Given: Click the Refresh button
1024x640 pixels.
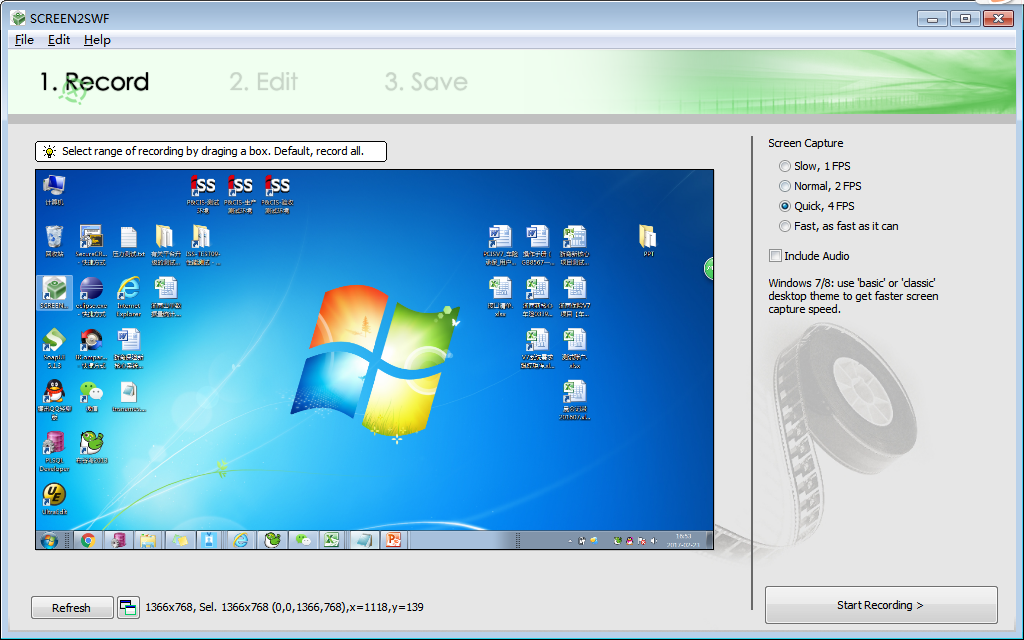Looking at the screenshot, I should (x=72, y=607).
